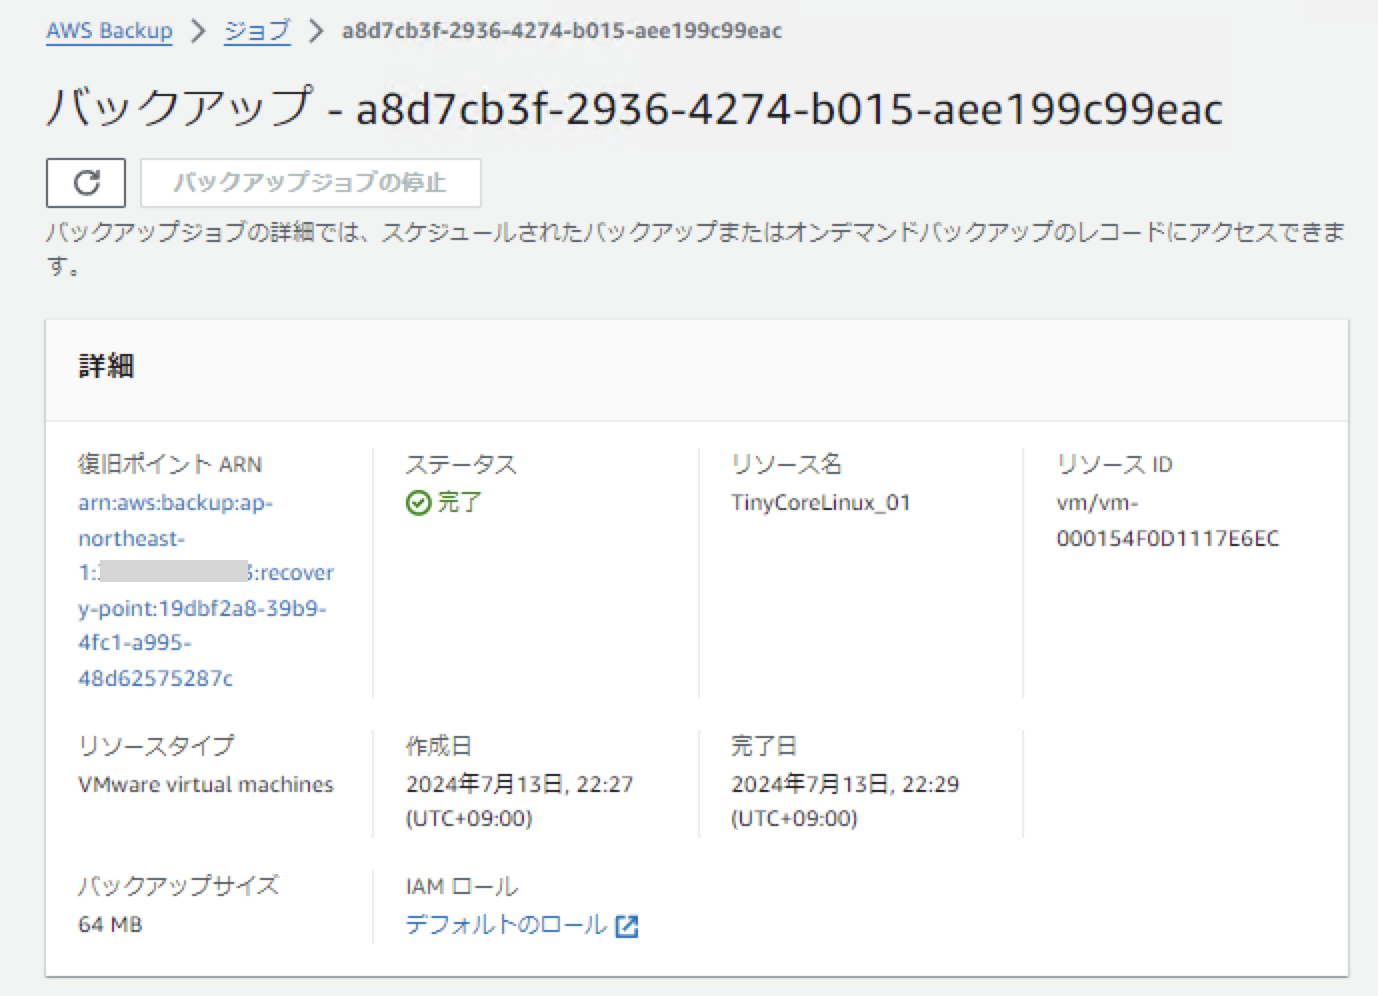
Task: Click the バックアップジョブの停止 button
Action: (311, 183)
